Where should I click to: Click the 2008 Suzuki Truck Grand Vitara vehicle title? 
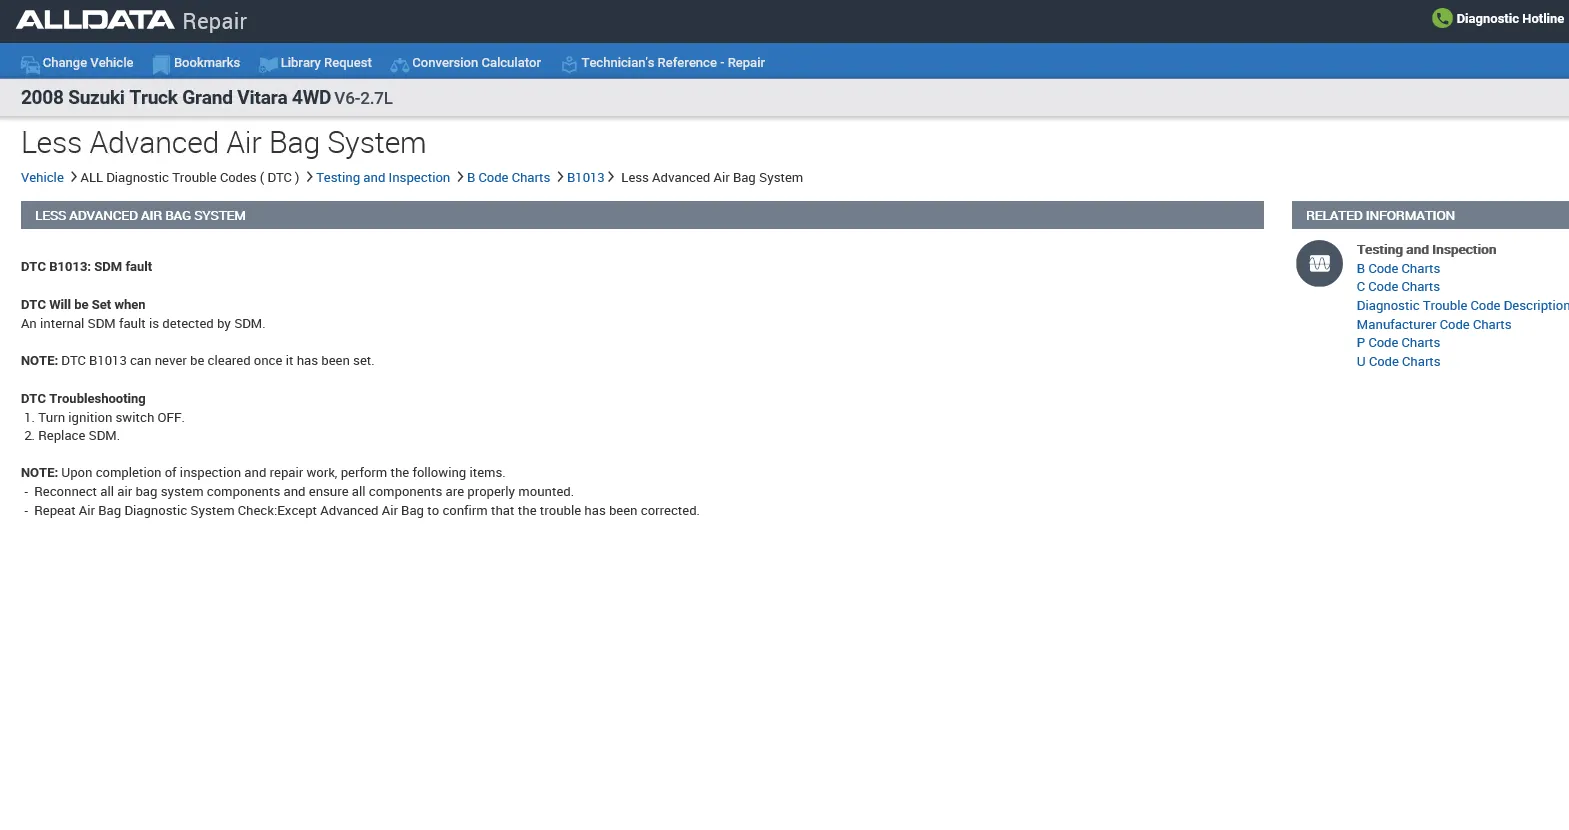tap(207, 98)
